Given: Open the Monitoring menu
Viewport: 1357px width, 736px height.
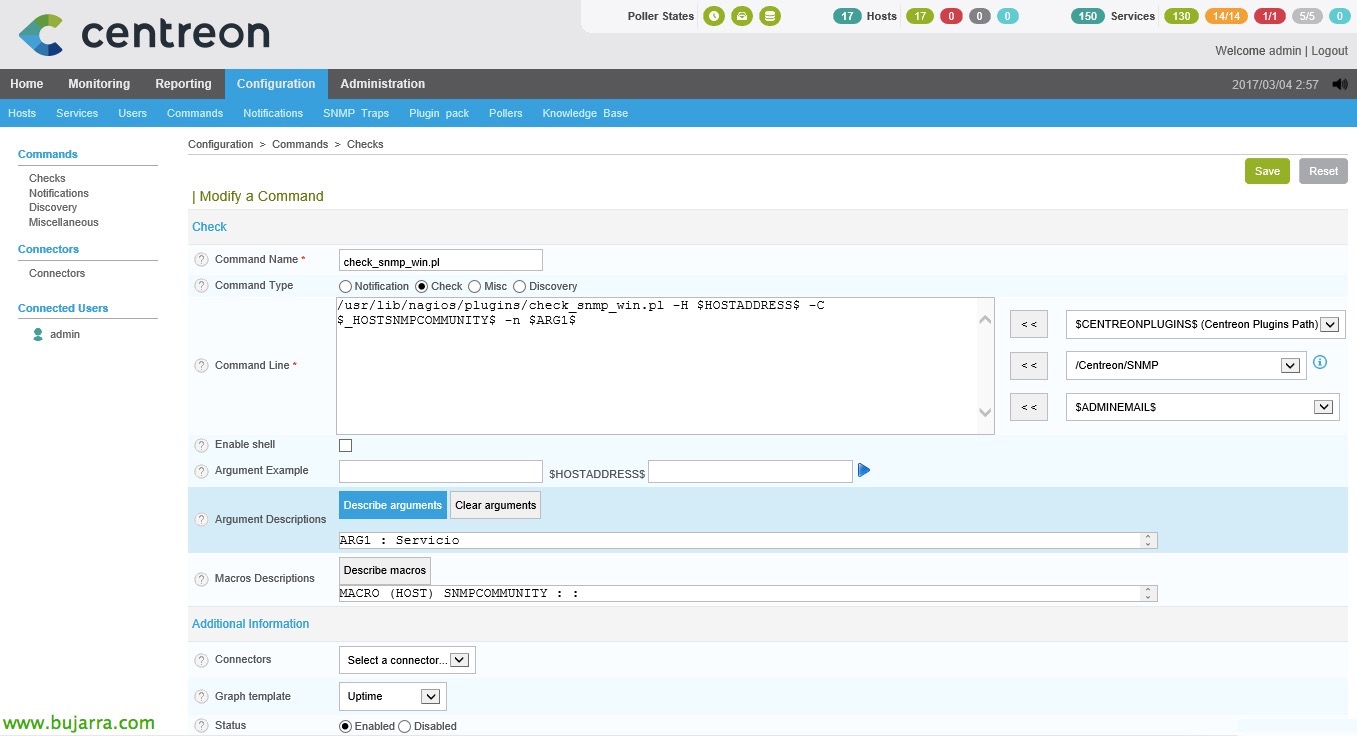Looking at the screenshot, I should point(99,84).
